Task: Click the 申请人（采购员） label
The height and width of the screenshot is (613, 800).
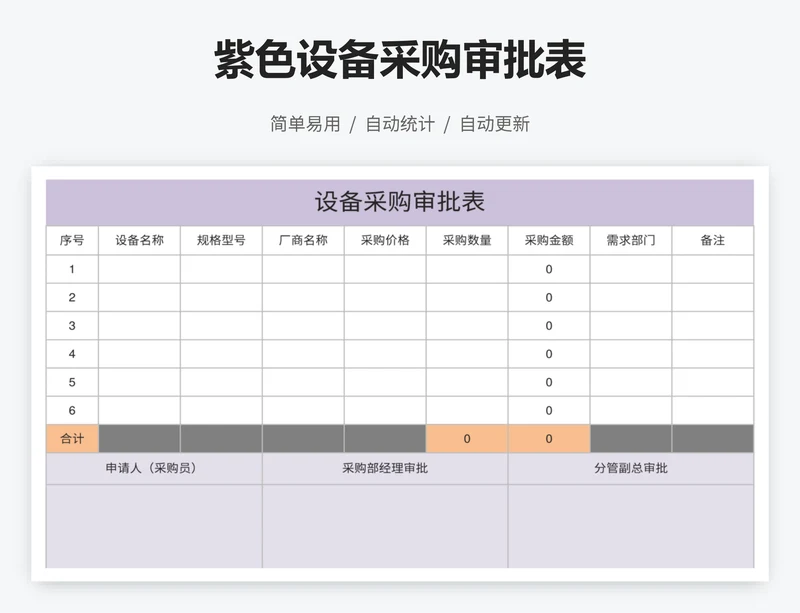Action: (151, 468)
